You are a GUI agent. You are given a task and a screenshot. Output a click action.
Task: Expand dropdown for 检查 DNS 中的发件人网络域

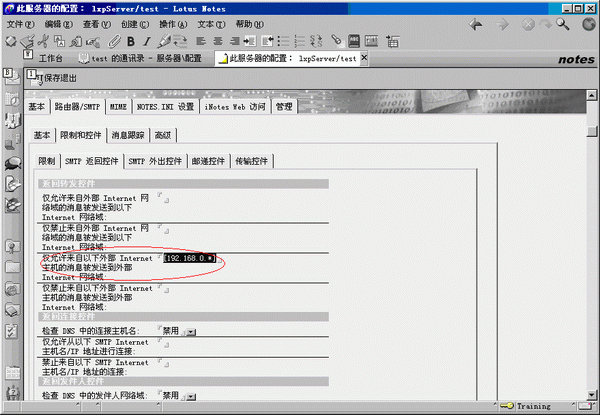coord(189,395)
